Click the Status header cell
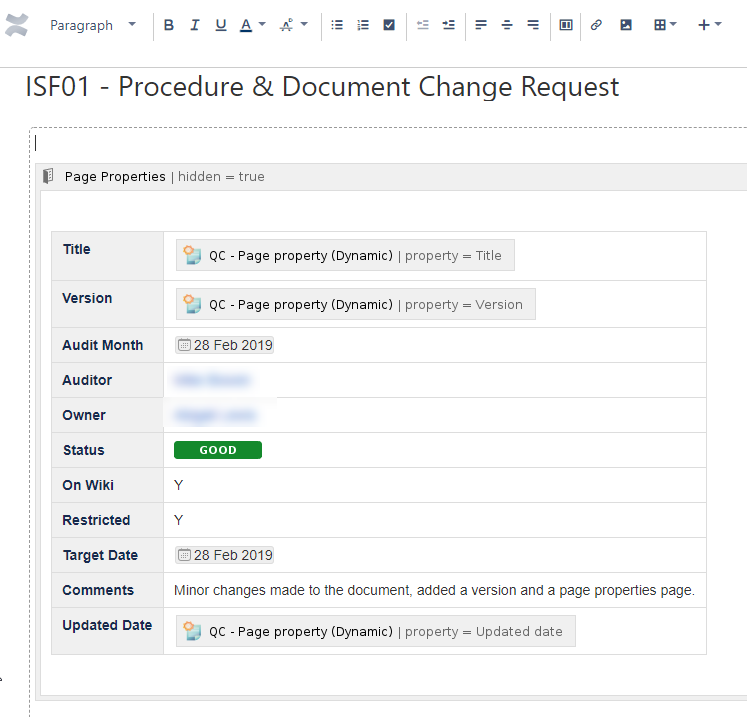 coord(108,450)
